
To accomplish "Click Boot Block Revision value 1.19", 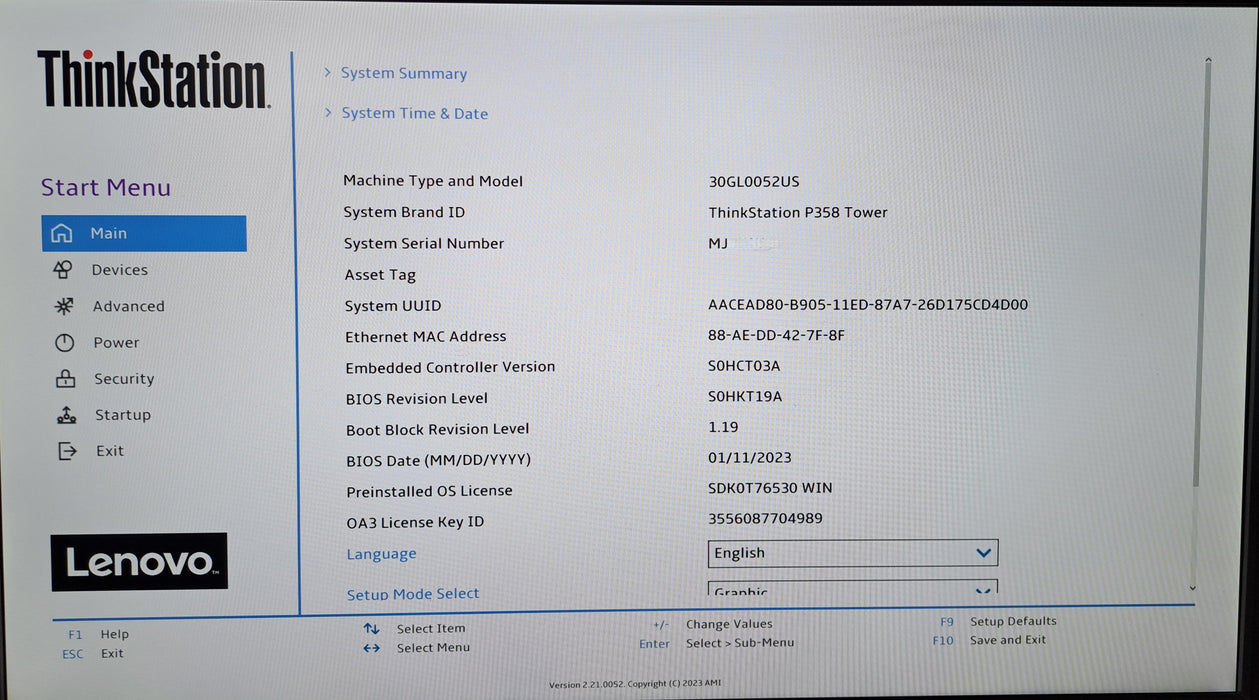I will point(723,427).
